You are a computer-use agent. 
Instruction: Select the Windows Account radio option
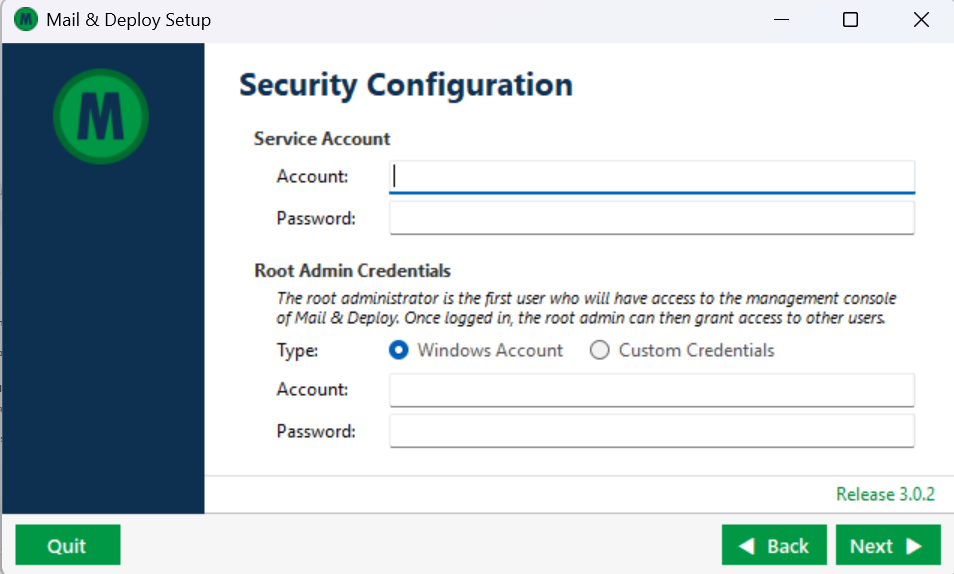point(399,350)
